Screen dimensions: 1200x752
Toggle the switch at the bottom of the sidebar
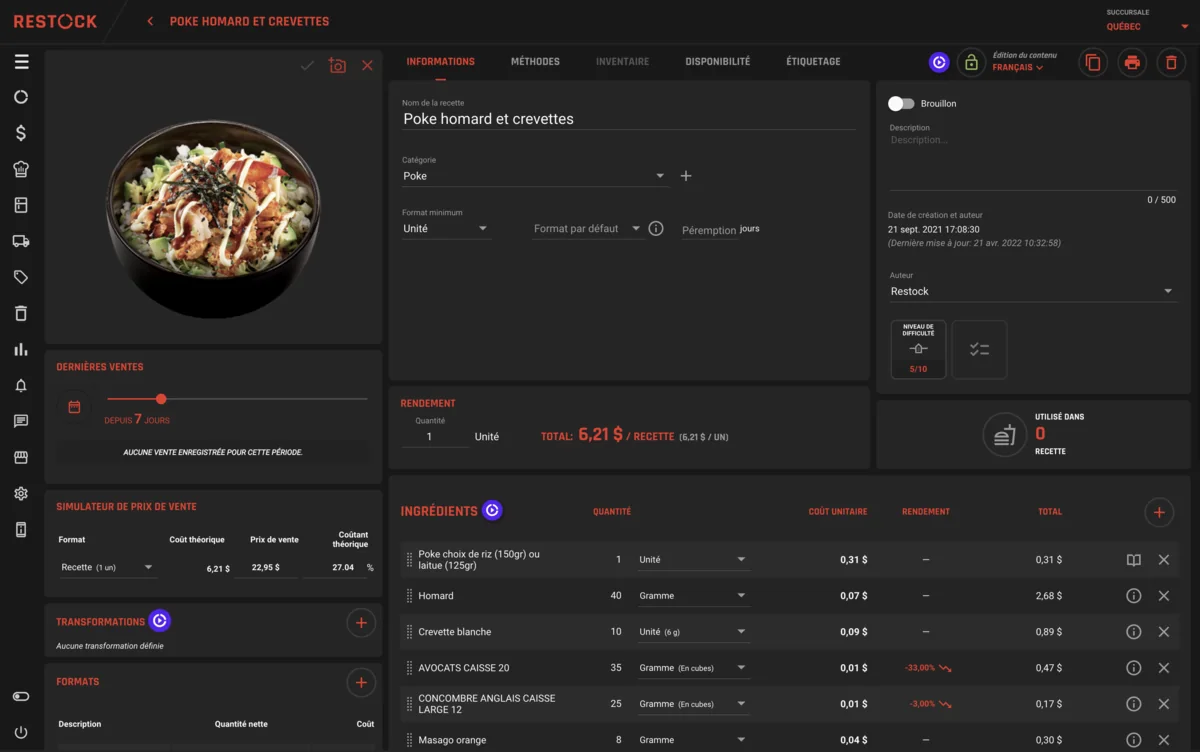pos(21,696)
